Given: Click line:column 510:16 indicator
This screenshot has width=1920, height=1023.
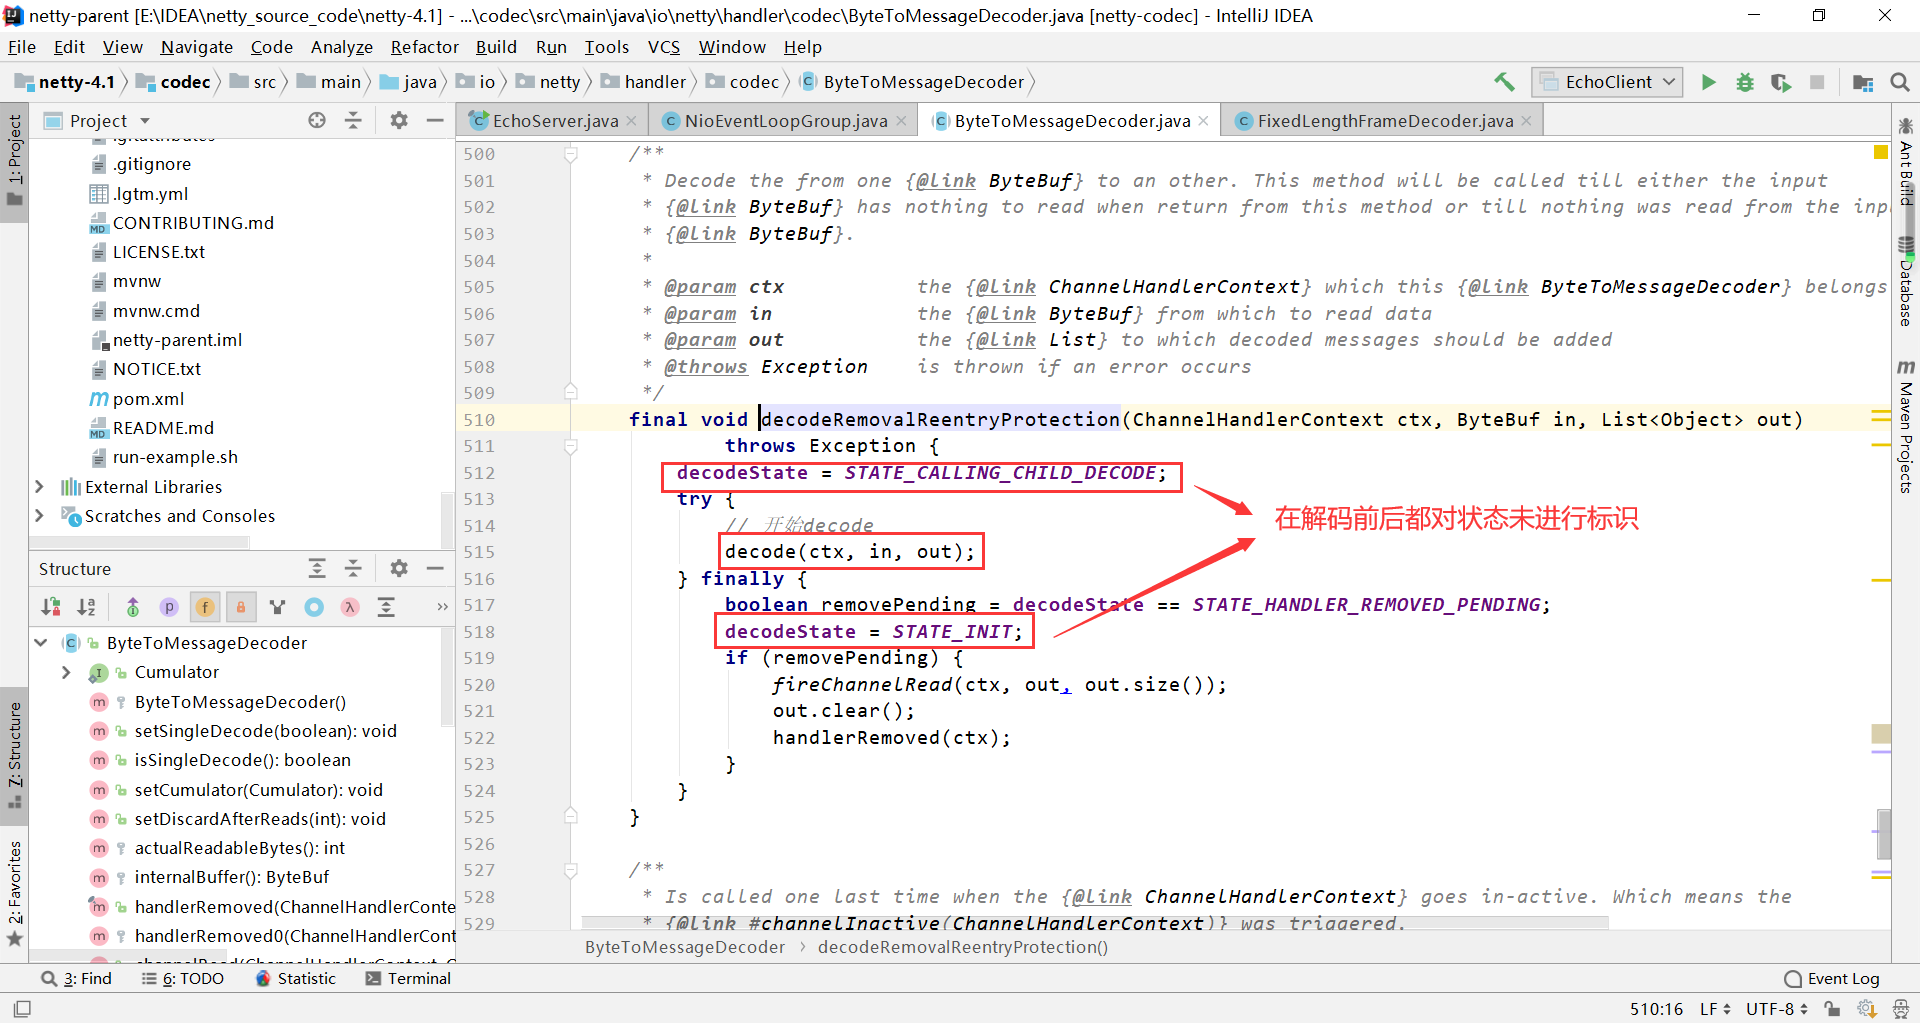Looking at the screenshot, I should 1656,1009.
